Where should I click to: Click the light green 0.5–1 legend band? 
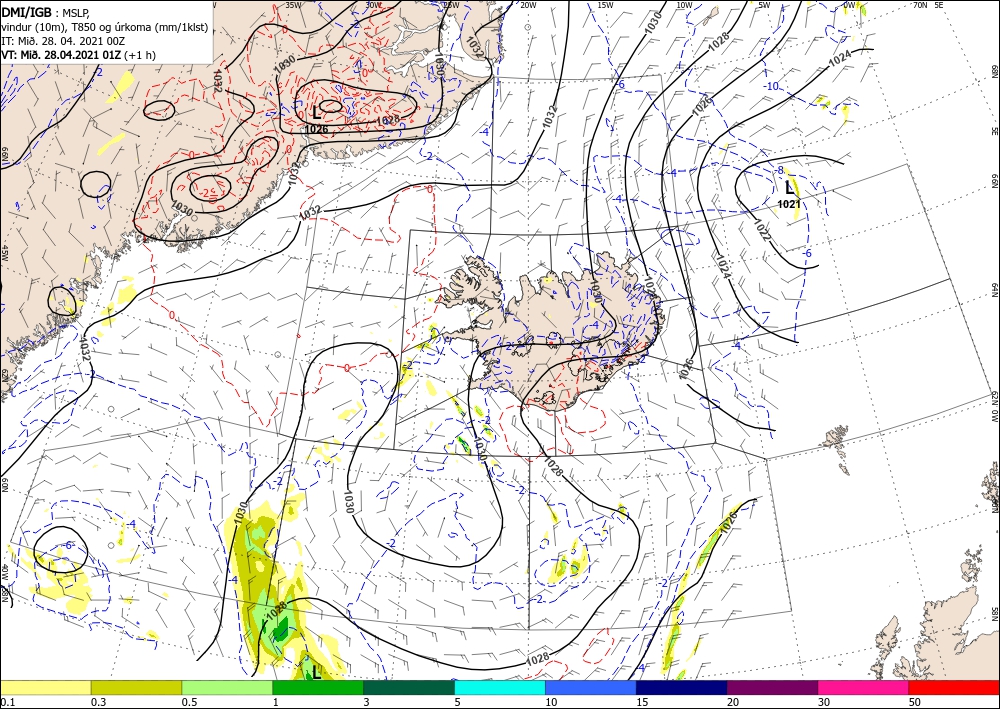[x=227, y=687]
